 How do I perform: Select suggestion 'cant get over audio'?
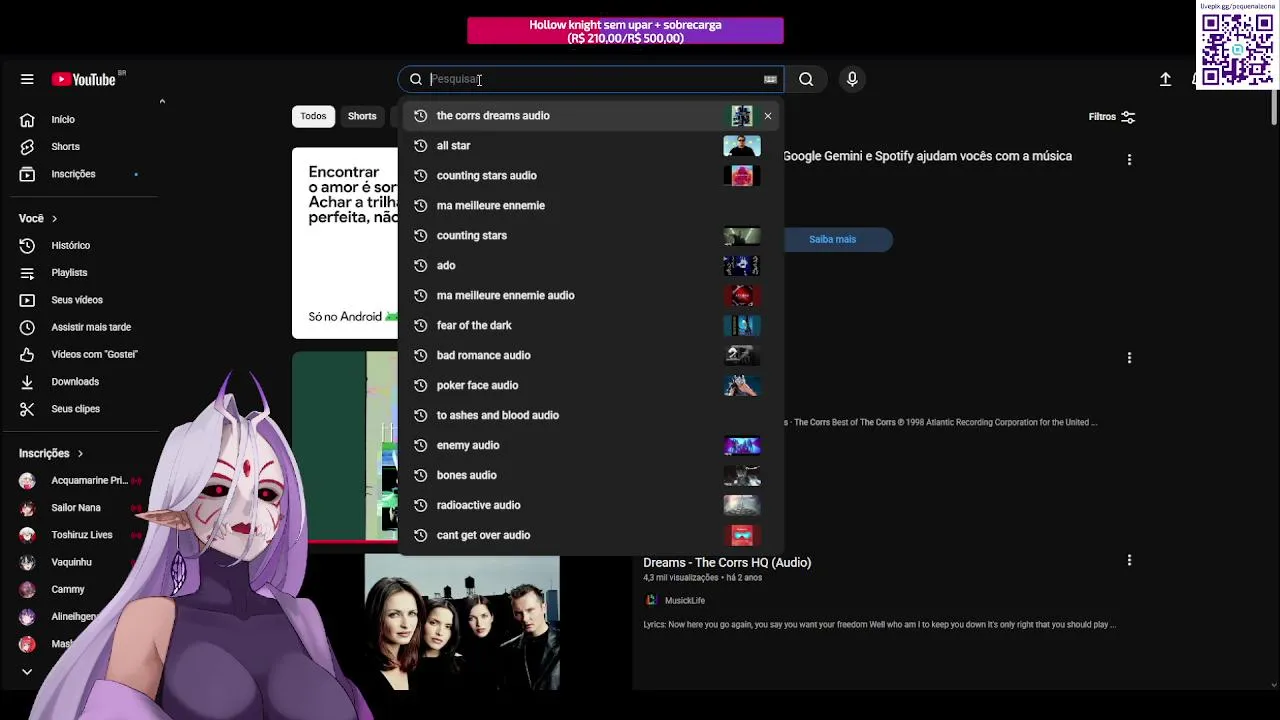[x=590, y=535]
